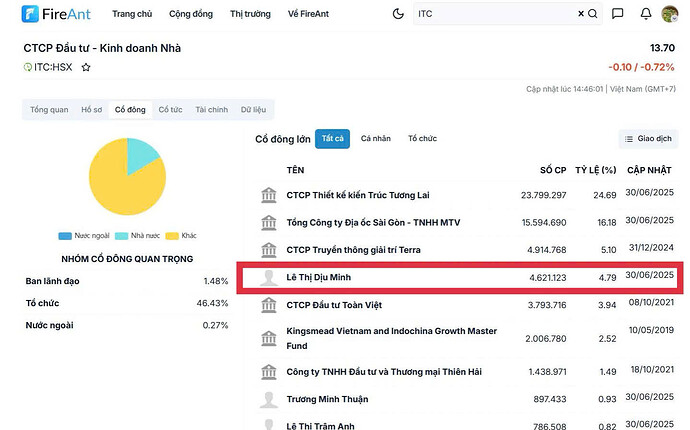The image size is (690, 430).
Task: Click the FireAnt logo
Action: pyautogui.click(x=56, y=15)
